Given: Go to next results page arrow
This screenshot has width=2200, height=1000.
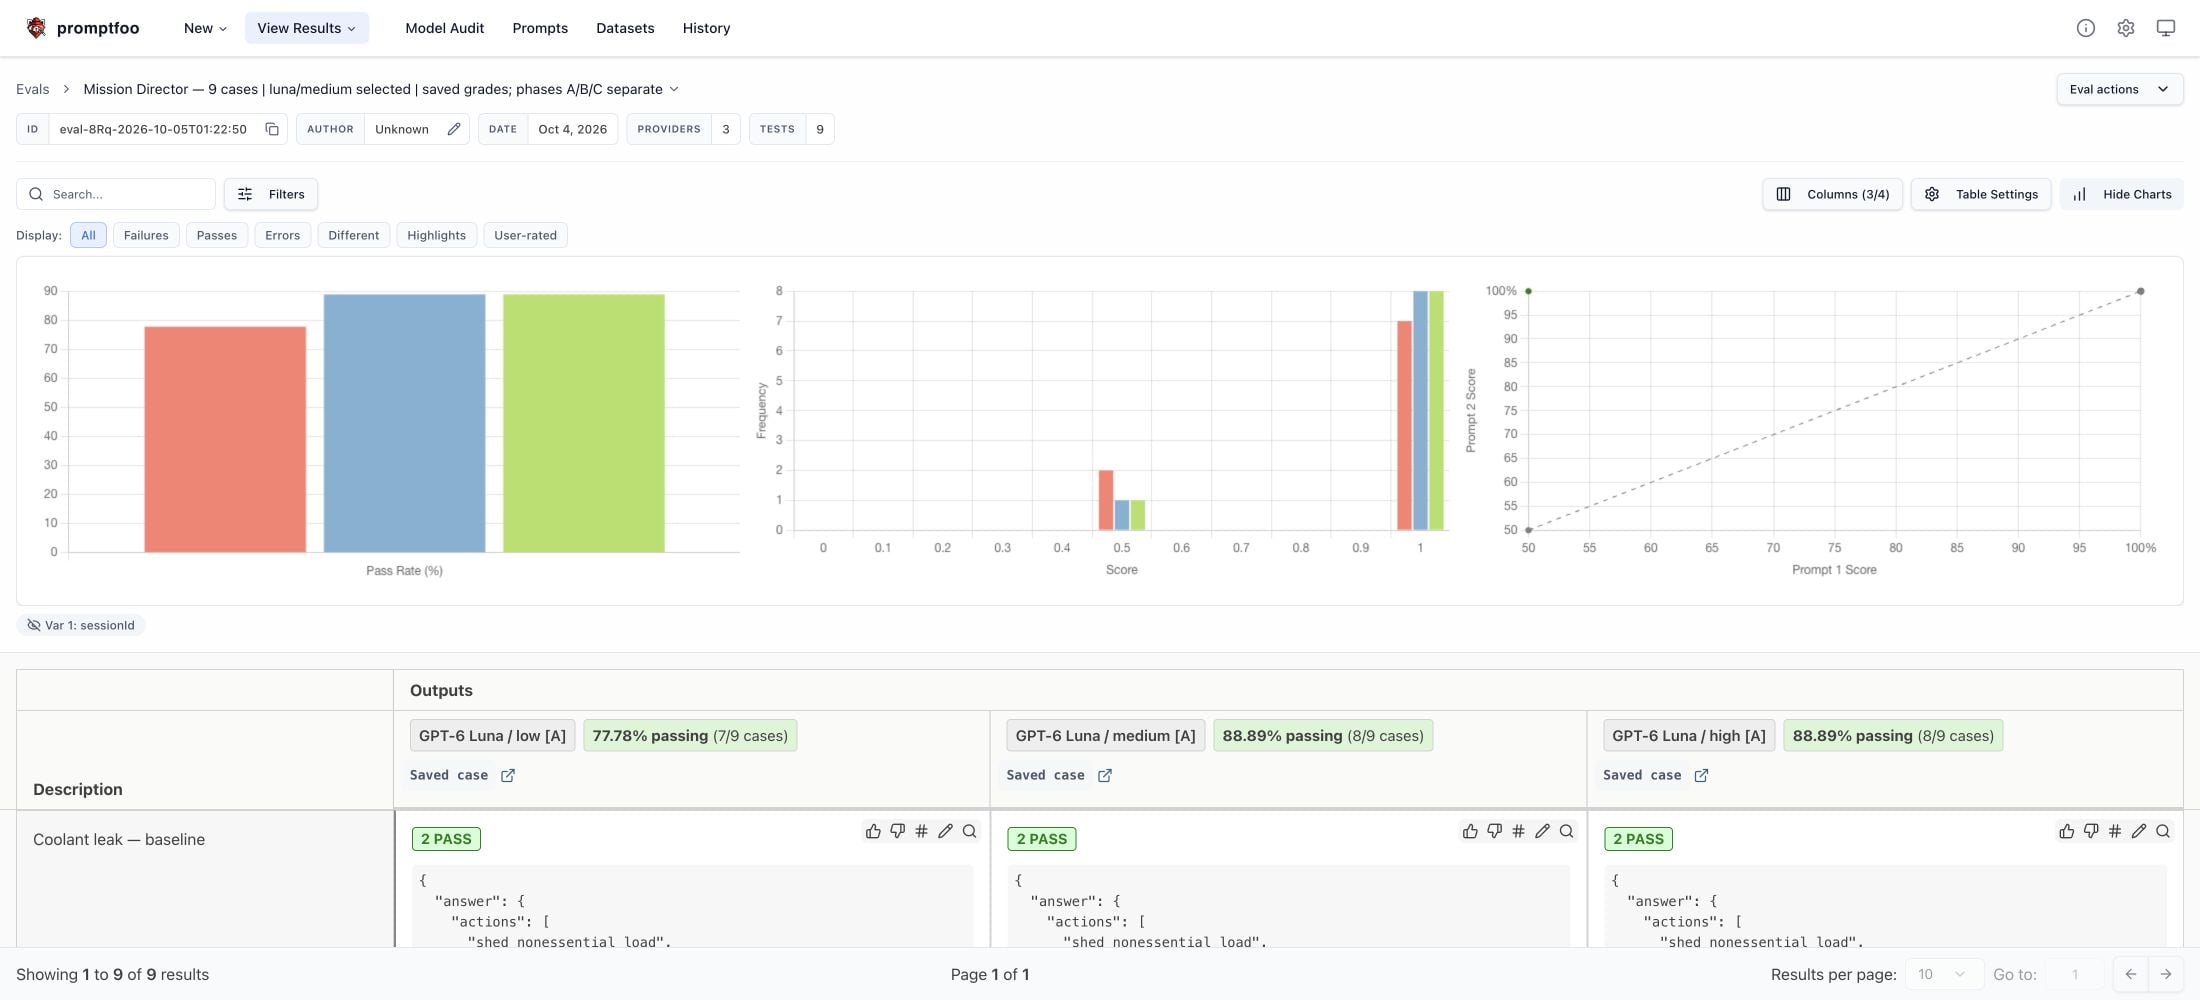Looking at the screenshot, I should coord(2166,974).
